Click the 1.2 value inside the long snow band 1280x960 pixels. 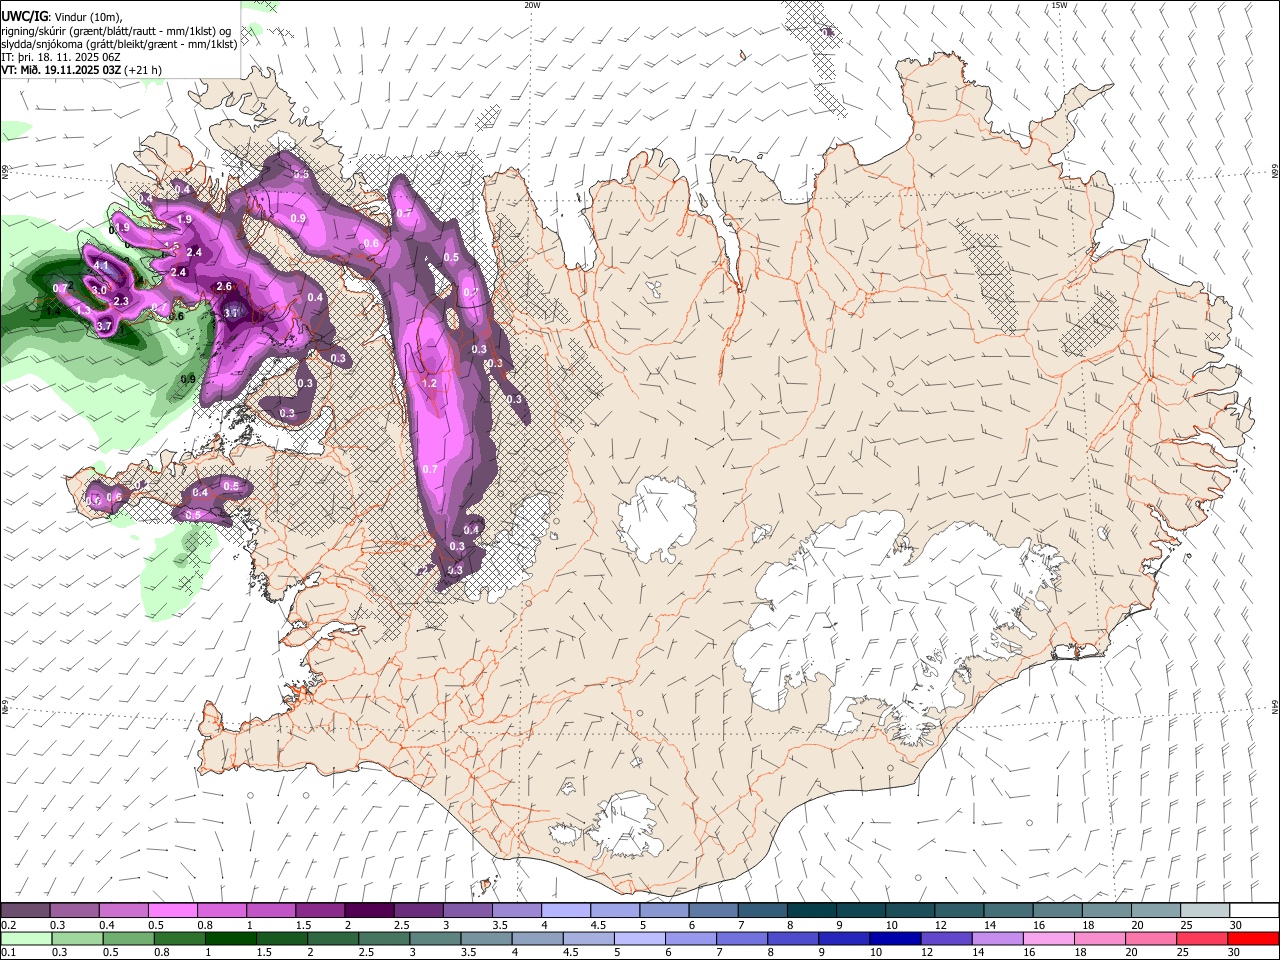430,384
